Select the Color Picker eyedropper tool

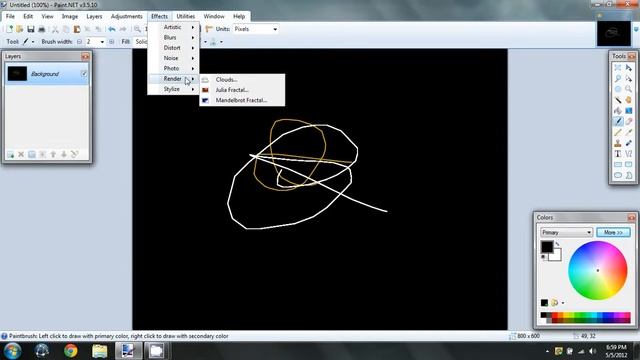coord(629,132)
